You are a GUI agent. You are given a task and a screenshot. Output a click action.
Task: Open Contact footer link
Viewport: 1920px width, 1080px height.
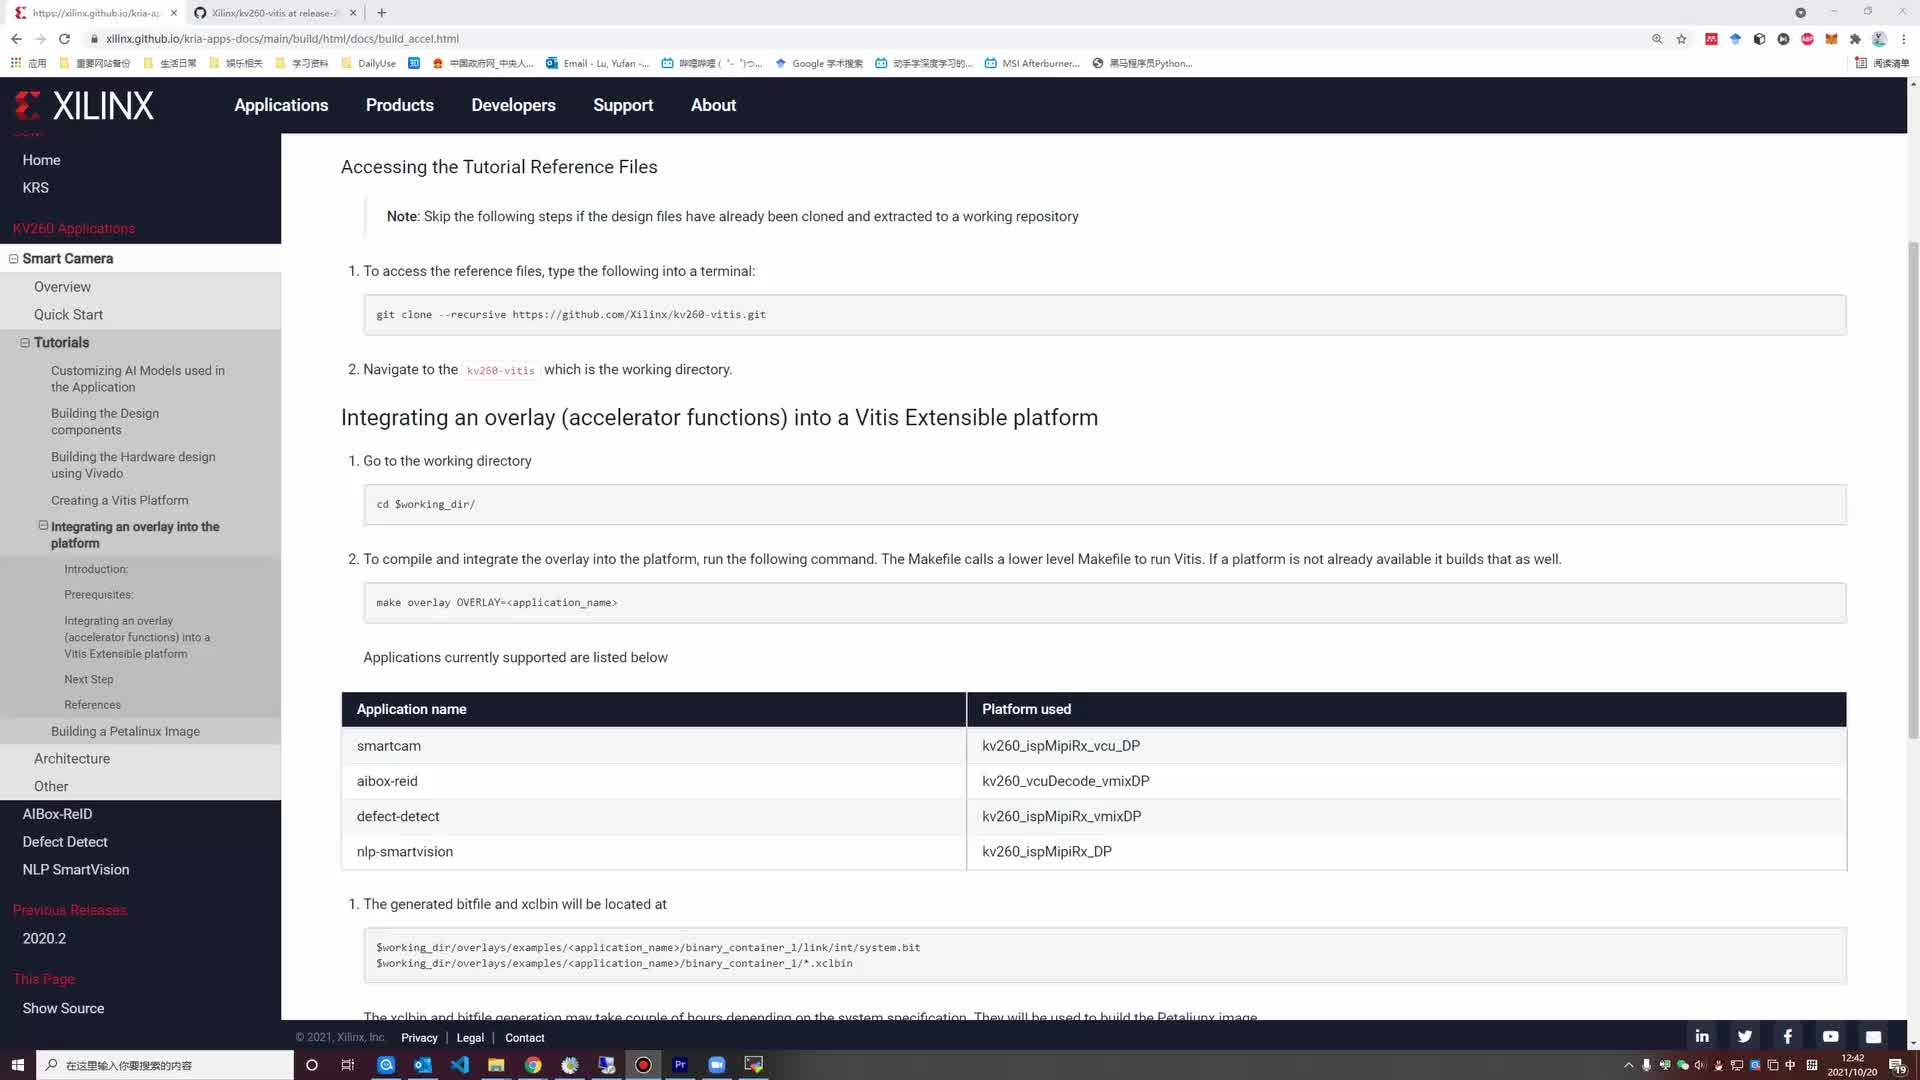click(525, 1038)
